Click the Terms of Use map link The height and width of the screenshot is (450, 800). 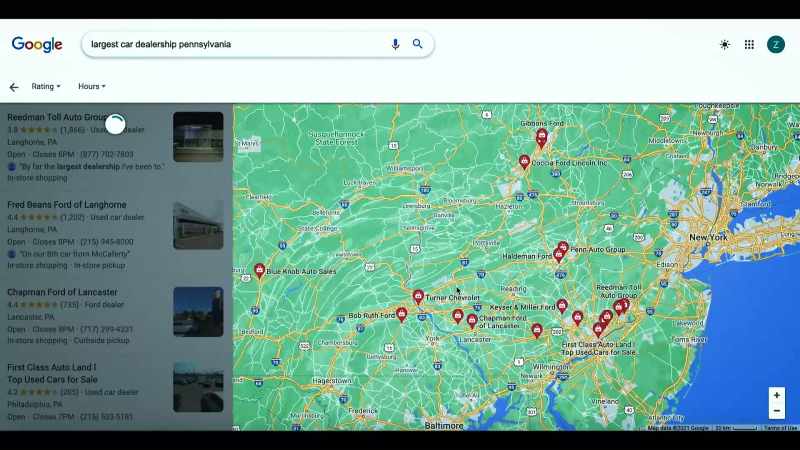[x=780, y=428]
